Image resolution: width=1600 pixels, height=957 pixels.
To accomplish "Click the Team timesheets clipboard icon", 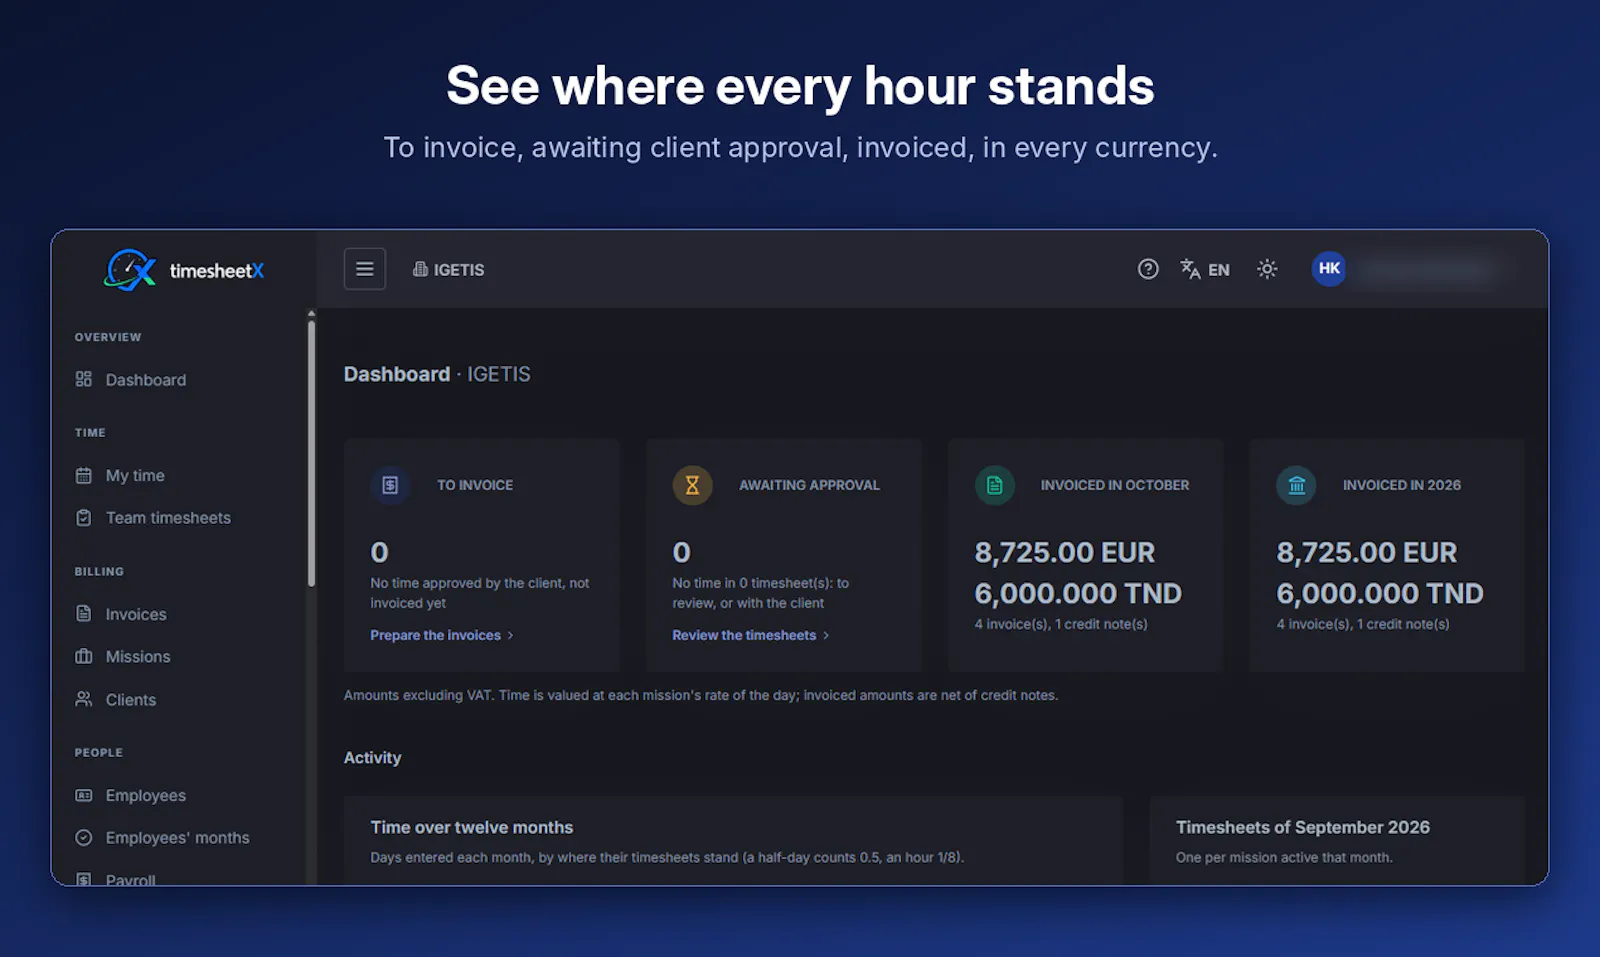I will [x=84, y=517].
